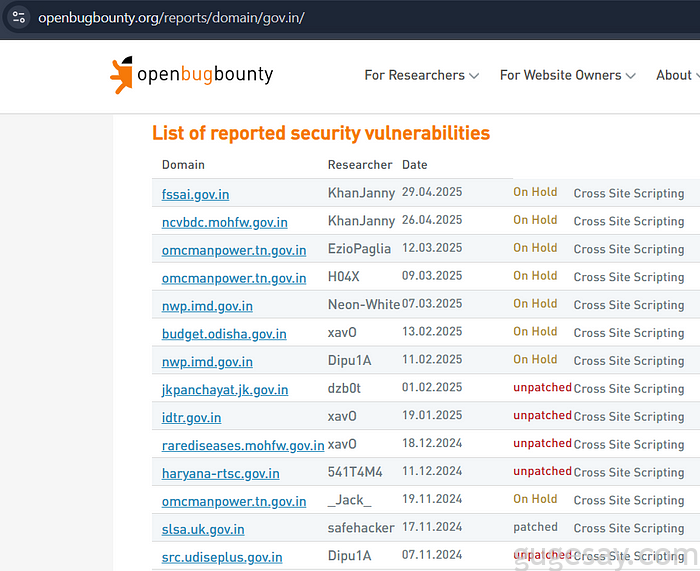Click the date 09.03.2025
Image resolution: width=700 pixels, height=571 pixels.
(x=432, y=275)
